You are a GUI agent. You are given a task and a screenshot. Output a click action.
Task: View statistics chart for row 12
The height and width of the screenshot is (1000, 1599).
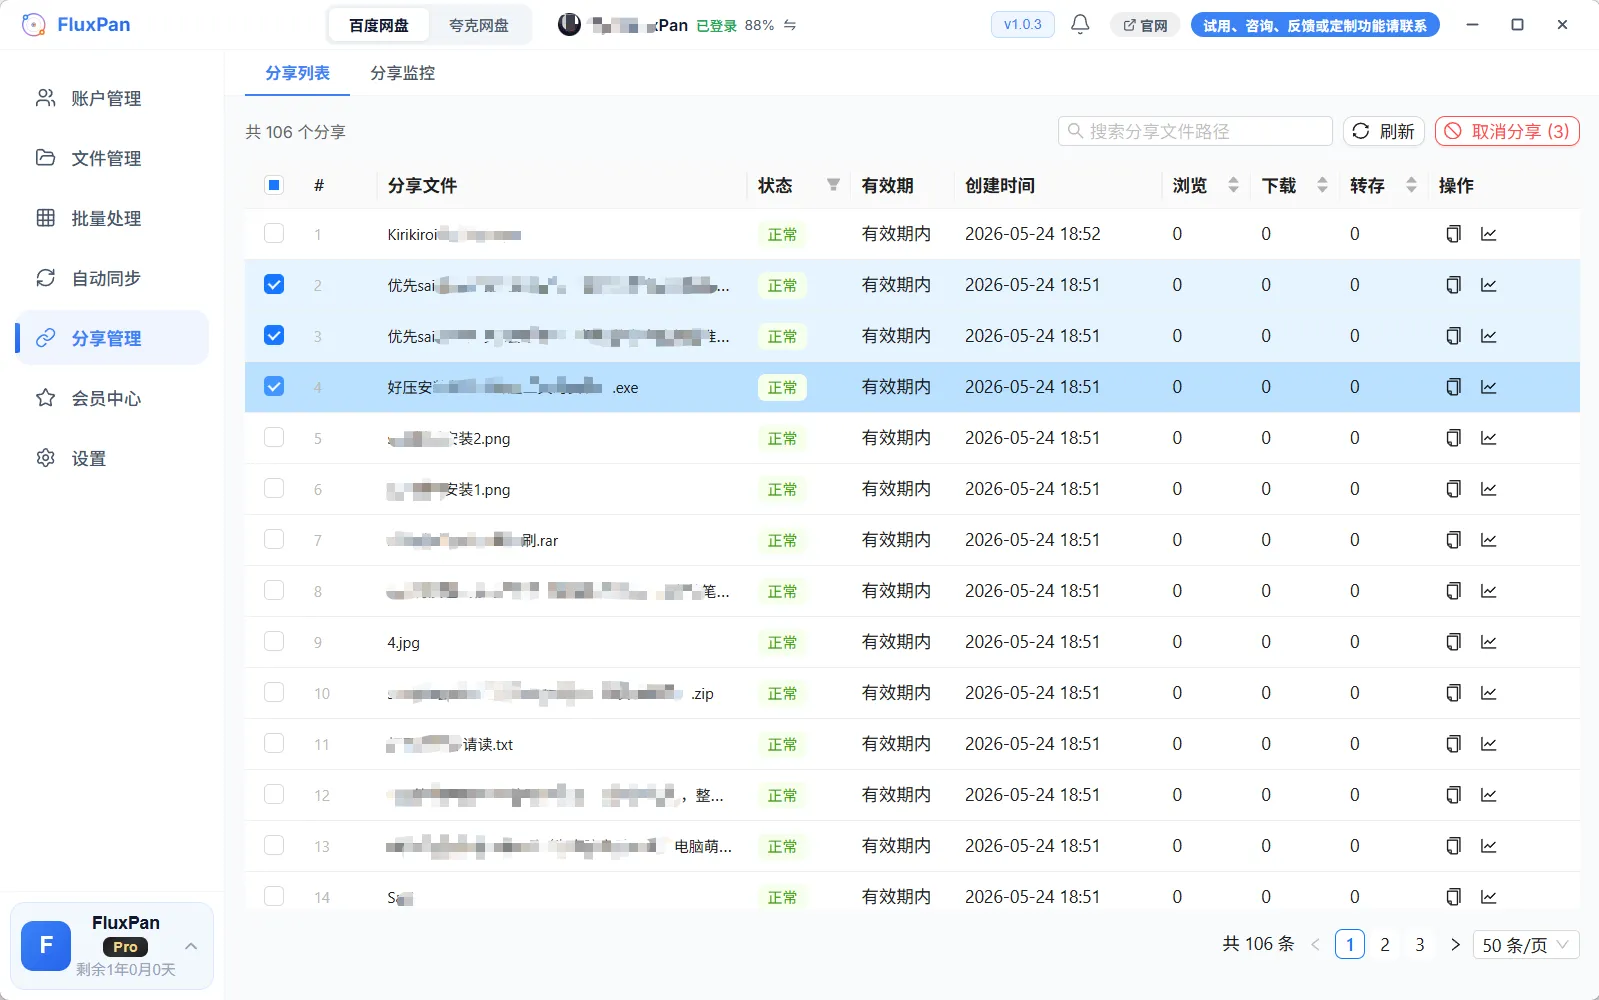pos(1489,795)
